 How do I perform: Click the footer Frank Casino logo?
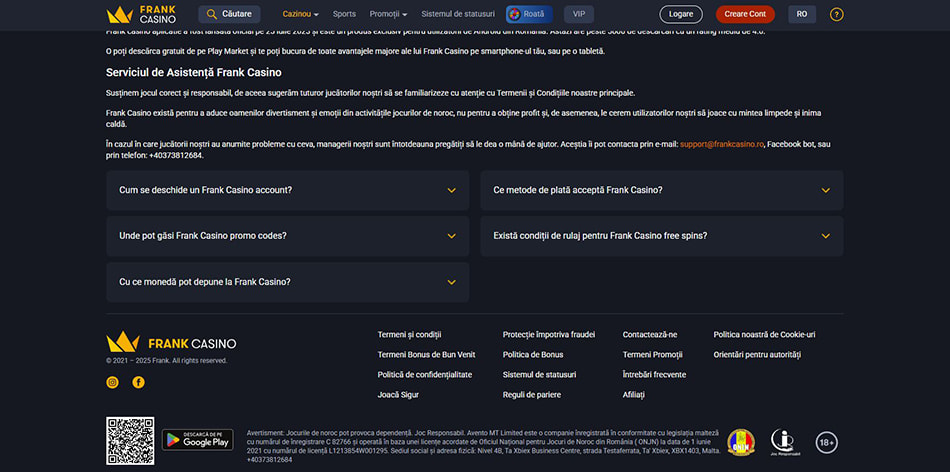[171, 342]
